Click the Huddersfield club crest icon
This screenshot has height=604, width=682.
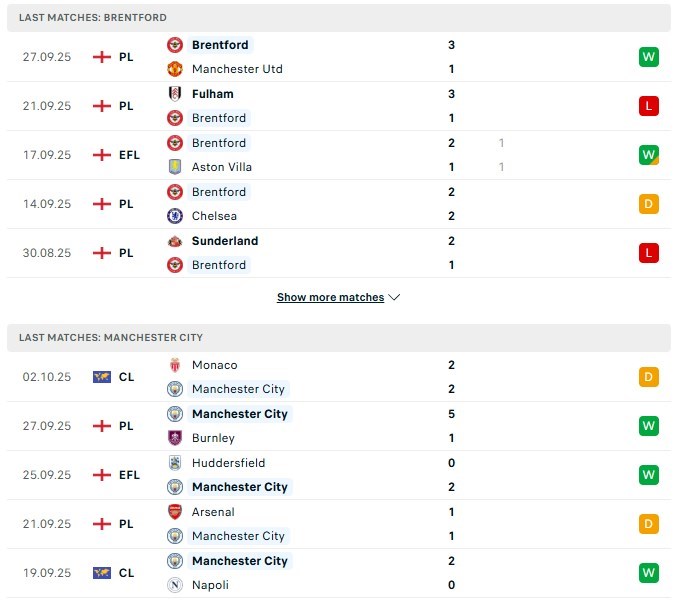coord(175,463)
